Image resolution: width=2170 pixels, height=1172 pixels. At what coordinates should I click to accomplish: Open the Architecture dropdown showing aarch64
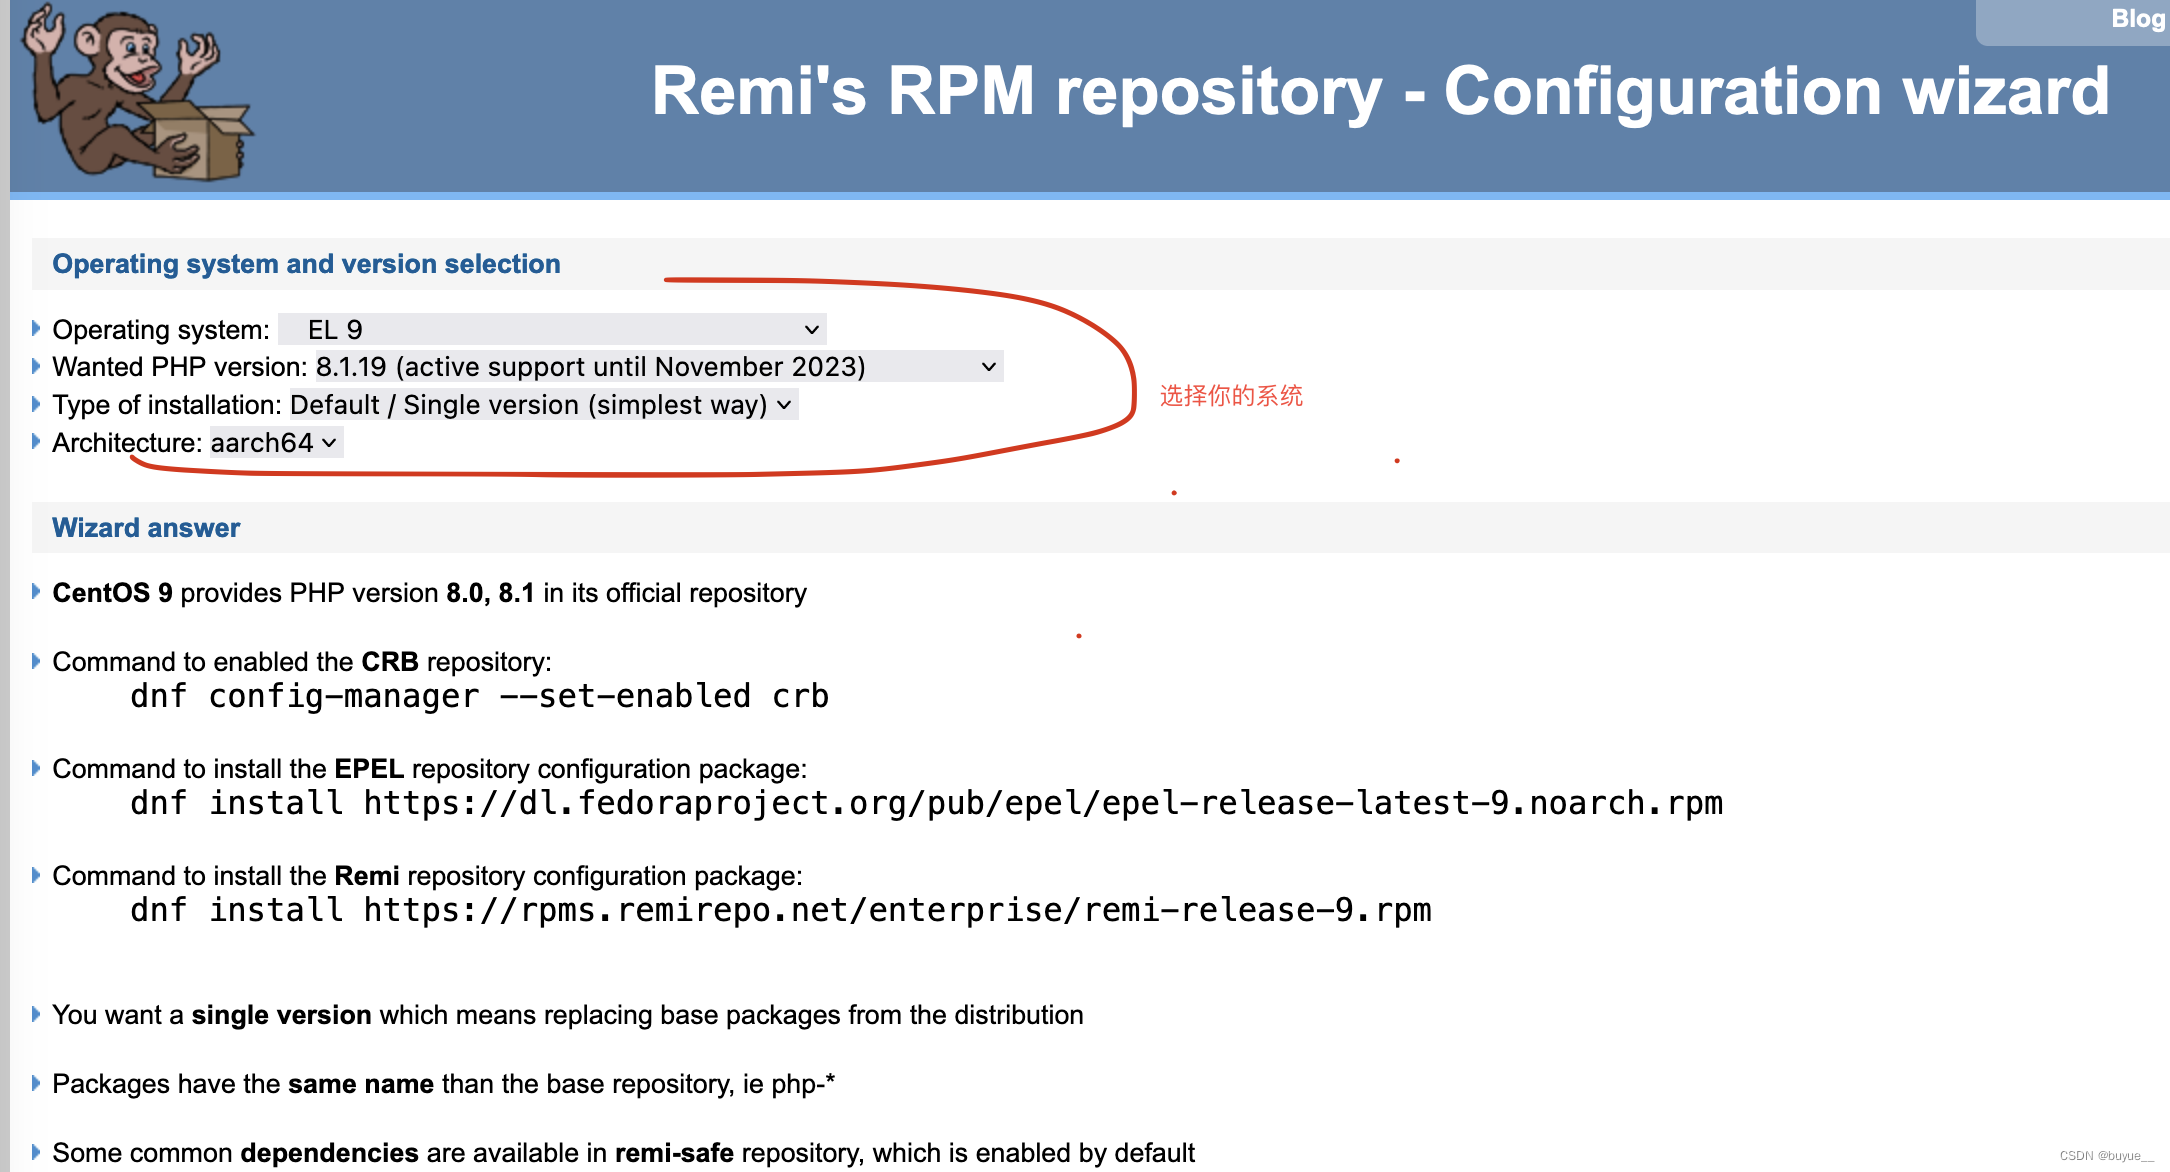[276, 443]
